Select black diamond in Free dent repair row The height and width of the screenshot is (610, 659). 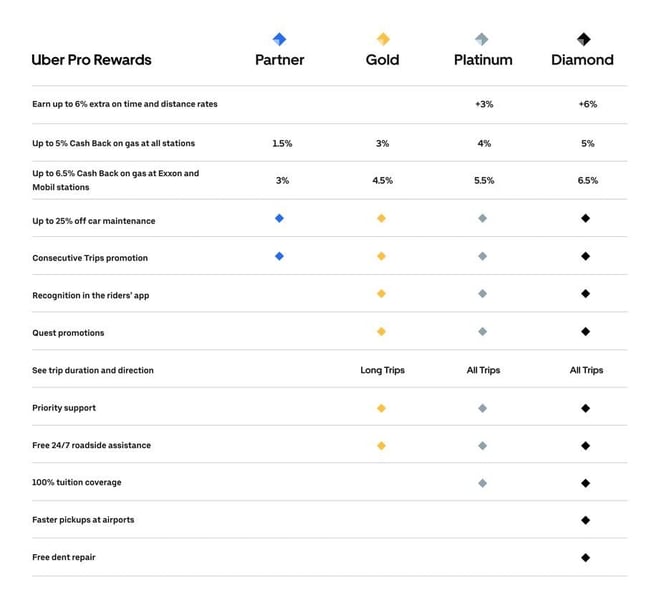coord(585,558)
